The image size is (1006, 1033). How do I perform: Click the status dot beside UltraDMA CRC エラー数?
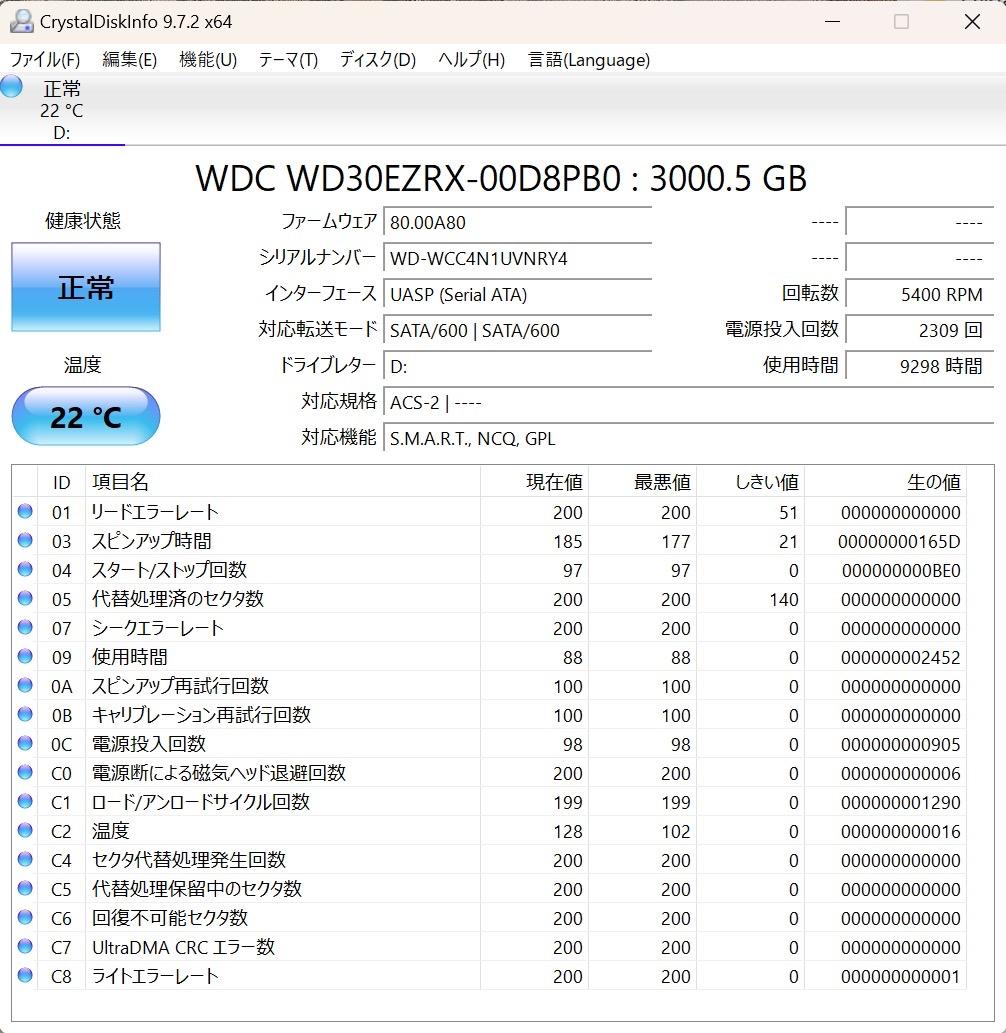pos(24,947)
